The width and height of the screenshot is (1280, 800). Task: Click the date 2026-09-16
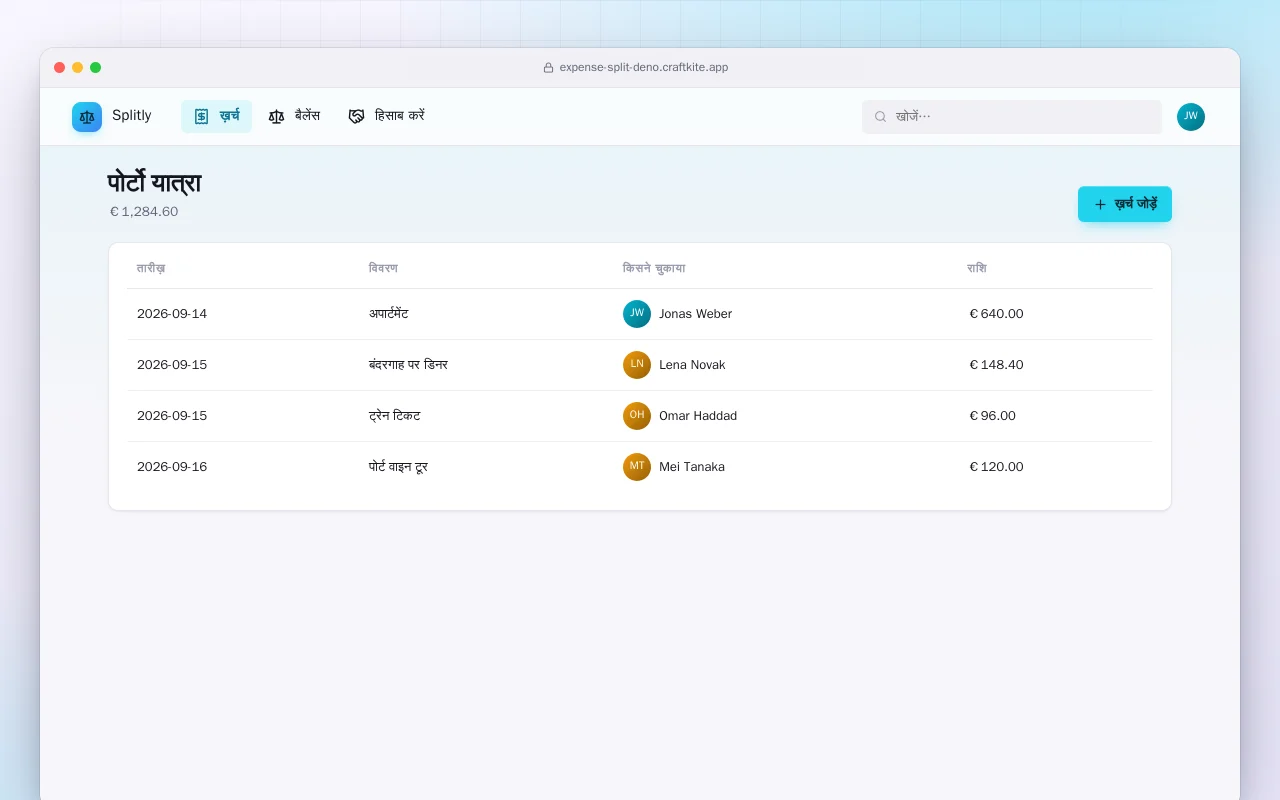pyautogui.click(x=172, y=467)
